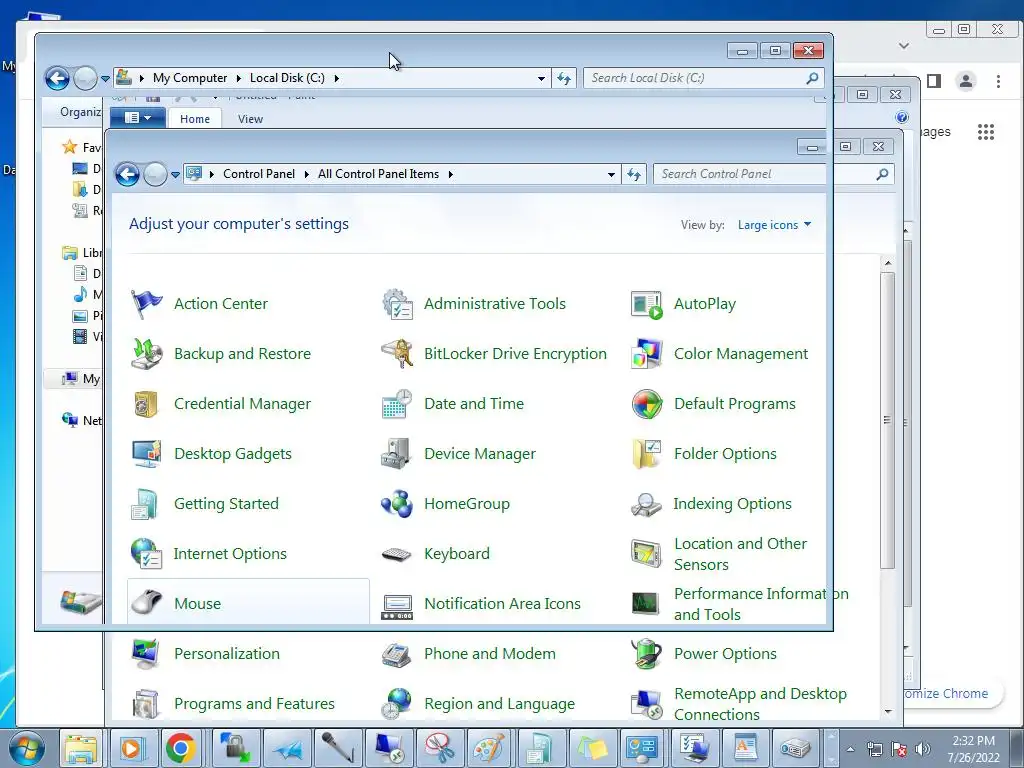This screenshot has width=1024, height=768.
Task: Switch to Paint Home tab
Action: coord(195,119)
